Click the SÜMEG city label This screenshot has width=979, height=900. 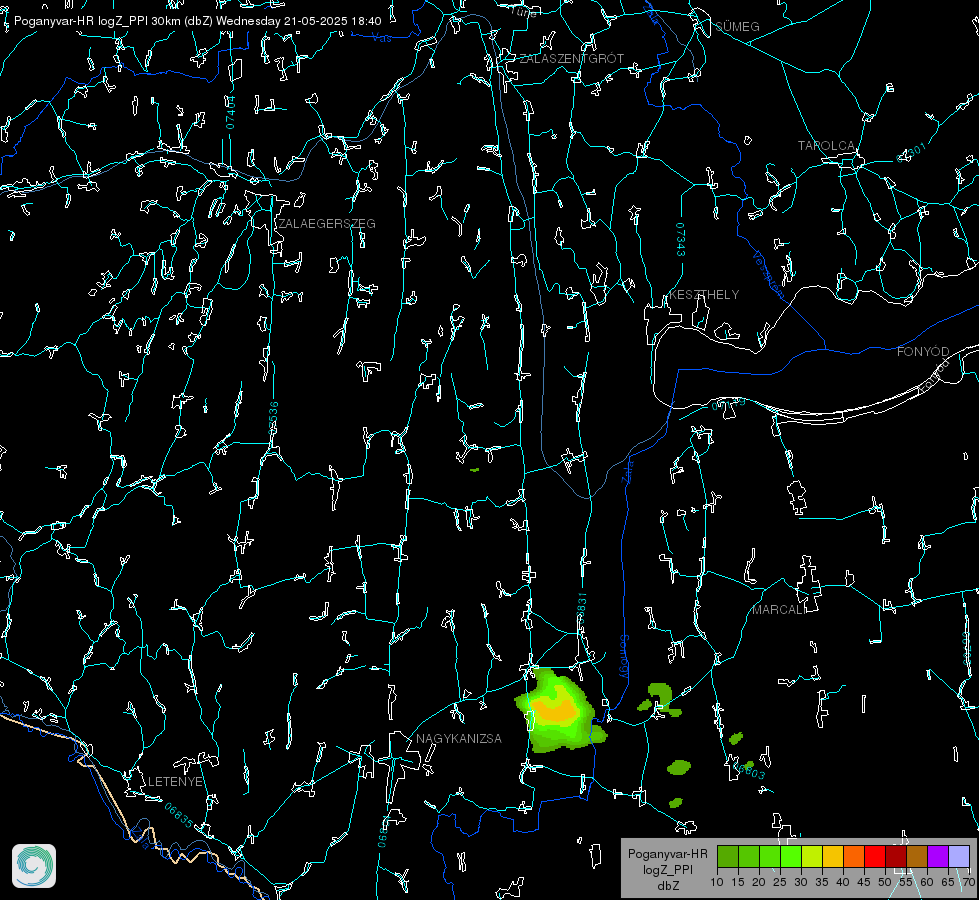[x=737, y=26]
